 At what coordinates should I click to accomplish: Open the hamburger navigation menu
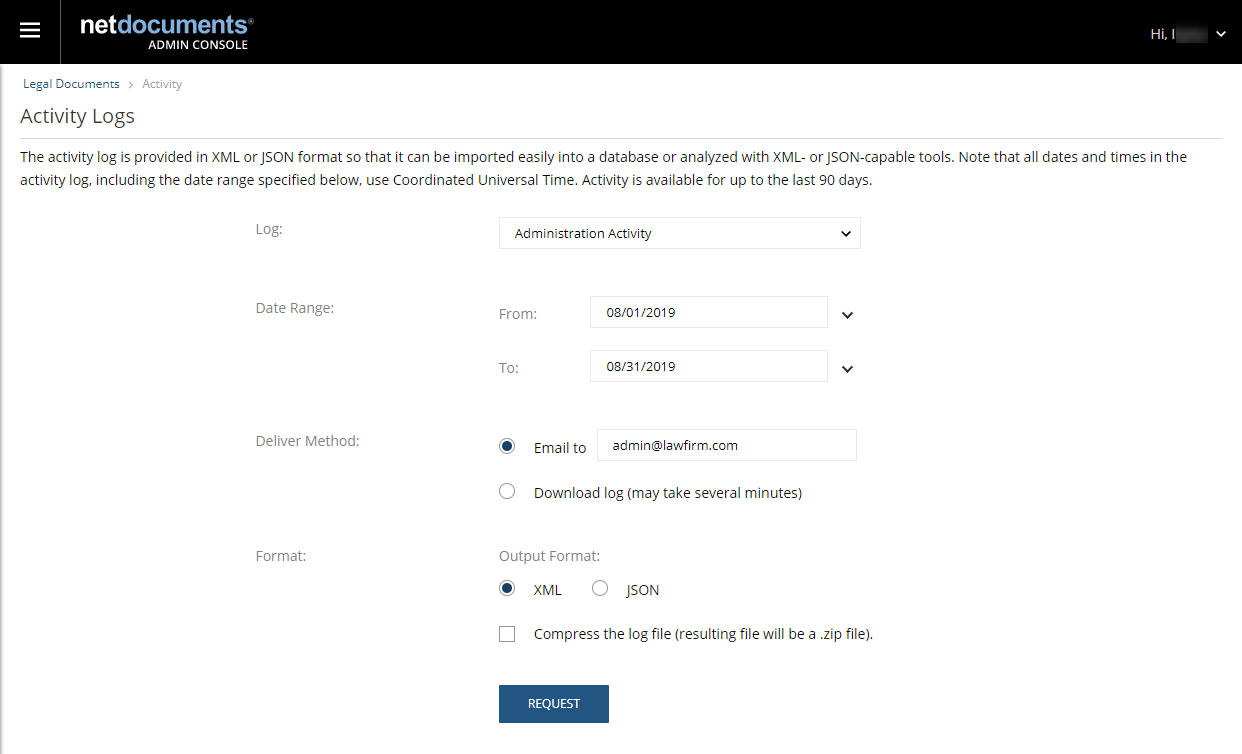click(x=30, y=31)
